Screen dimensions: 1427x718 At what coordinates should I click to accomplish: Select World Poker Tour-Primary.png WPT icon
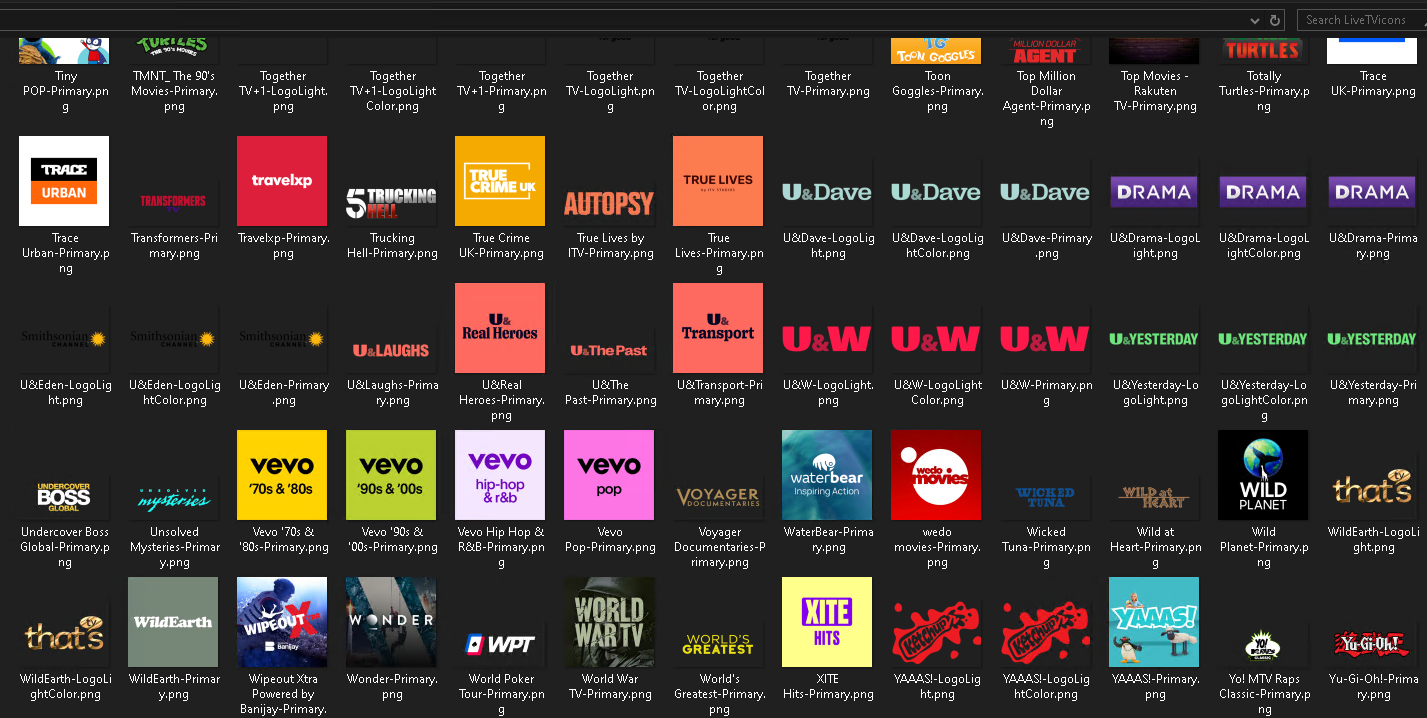click(x=500, y=642)
